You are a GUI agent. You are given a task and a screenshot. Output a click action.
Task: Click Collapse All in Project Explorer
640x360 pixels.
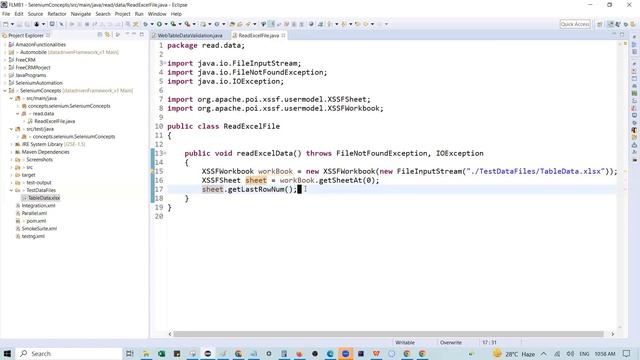(100, 35)
